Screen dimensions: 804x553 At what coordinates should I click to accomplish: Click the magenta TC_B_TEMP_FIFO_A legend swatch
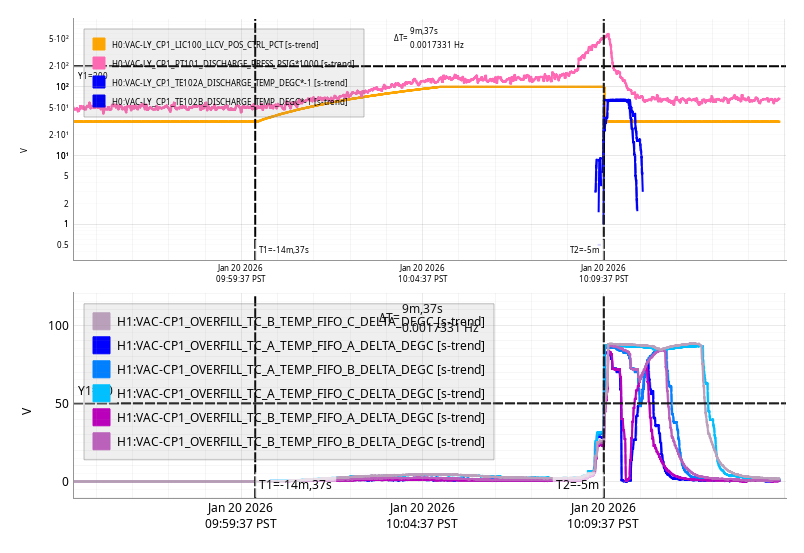(x=101, y=417)
